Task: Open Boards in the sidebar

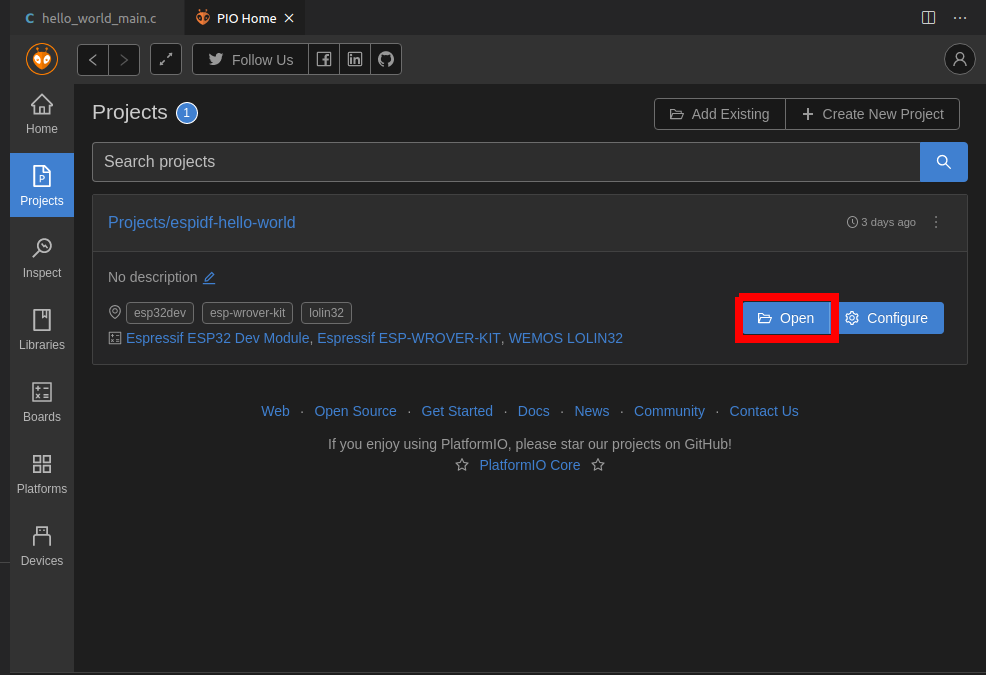Action: (42, 401)
